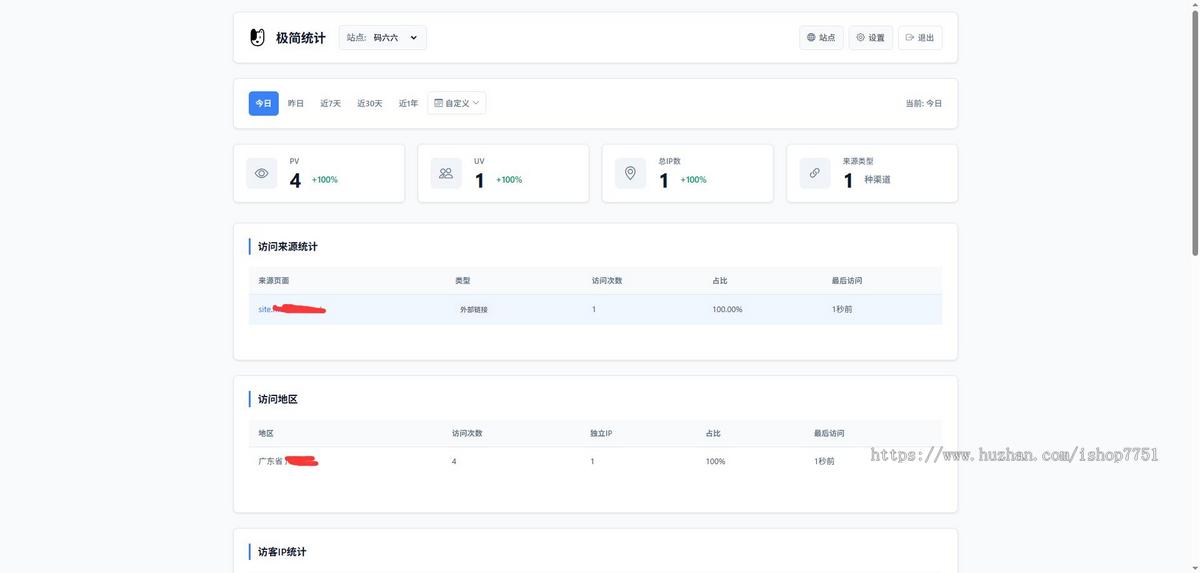Click the PV value 4
This screenshot has width=1200, height=573.
click(295, 181)
